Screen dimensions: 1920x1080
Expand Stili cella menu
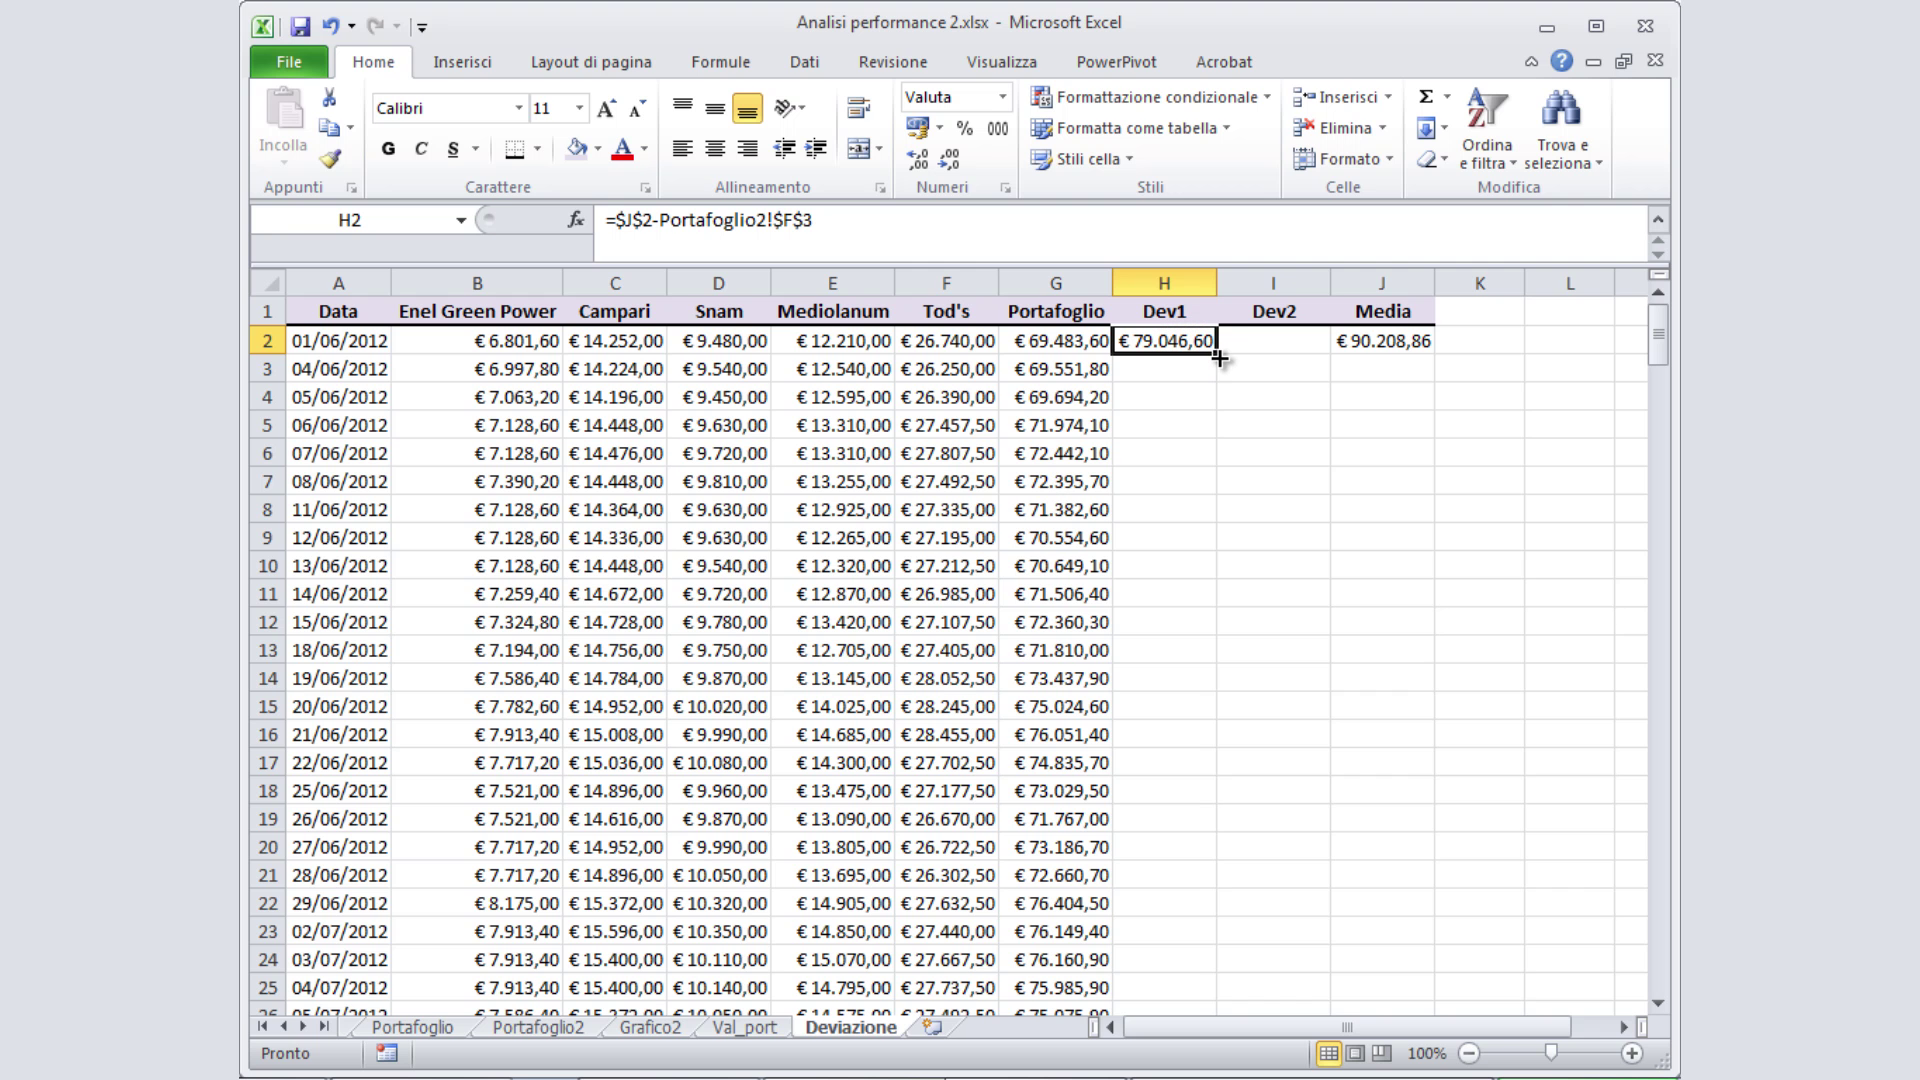pyautogui.click(x=1082, y=159)
